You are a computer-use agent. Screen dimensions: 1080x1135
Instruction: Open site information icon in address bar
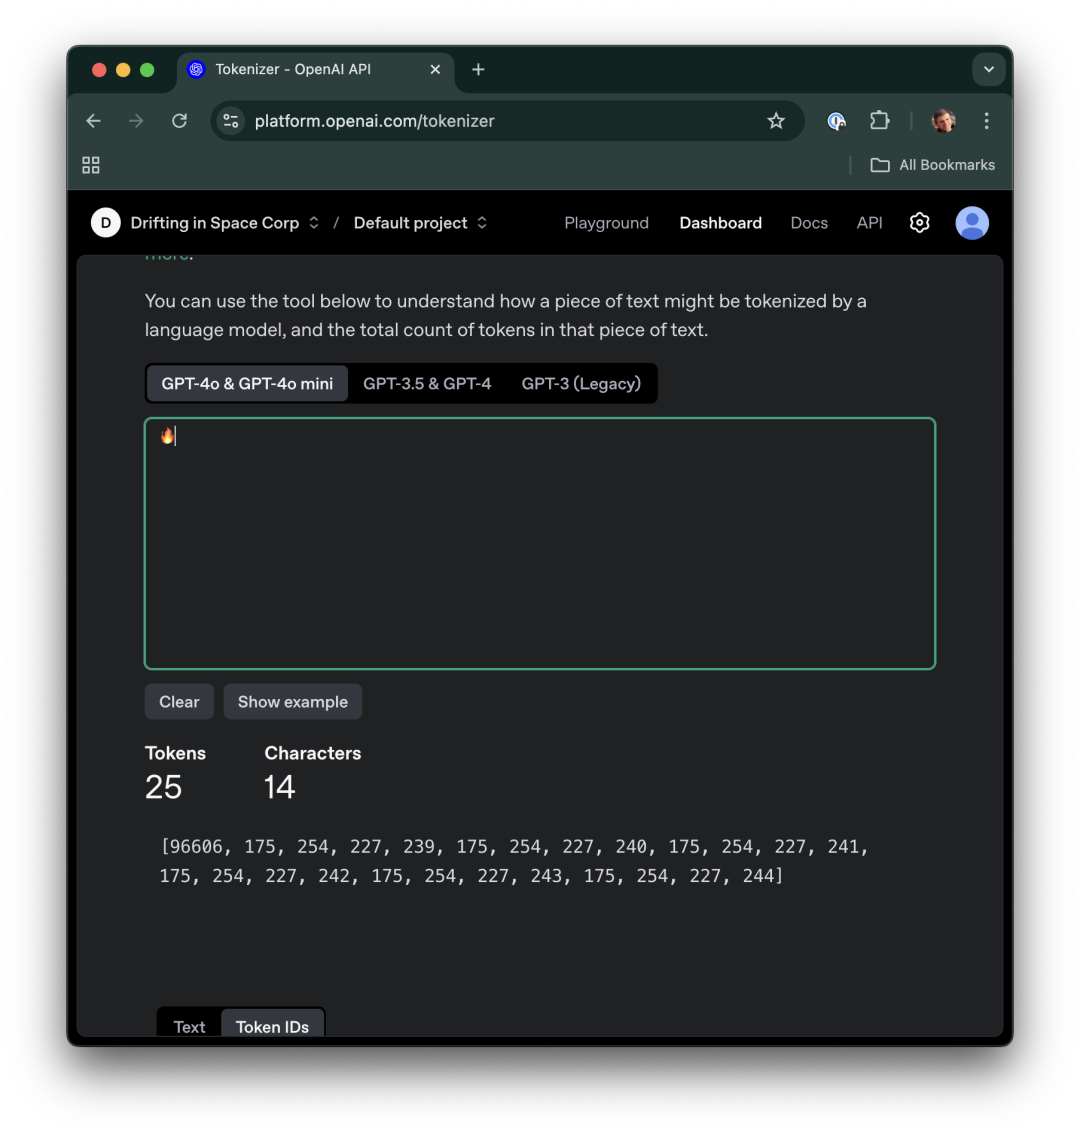point(231,121)
